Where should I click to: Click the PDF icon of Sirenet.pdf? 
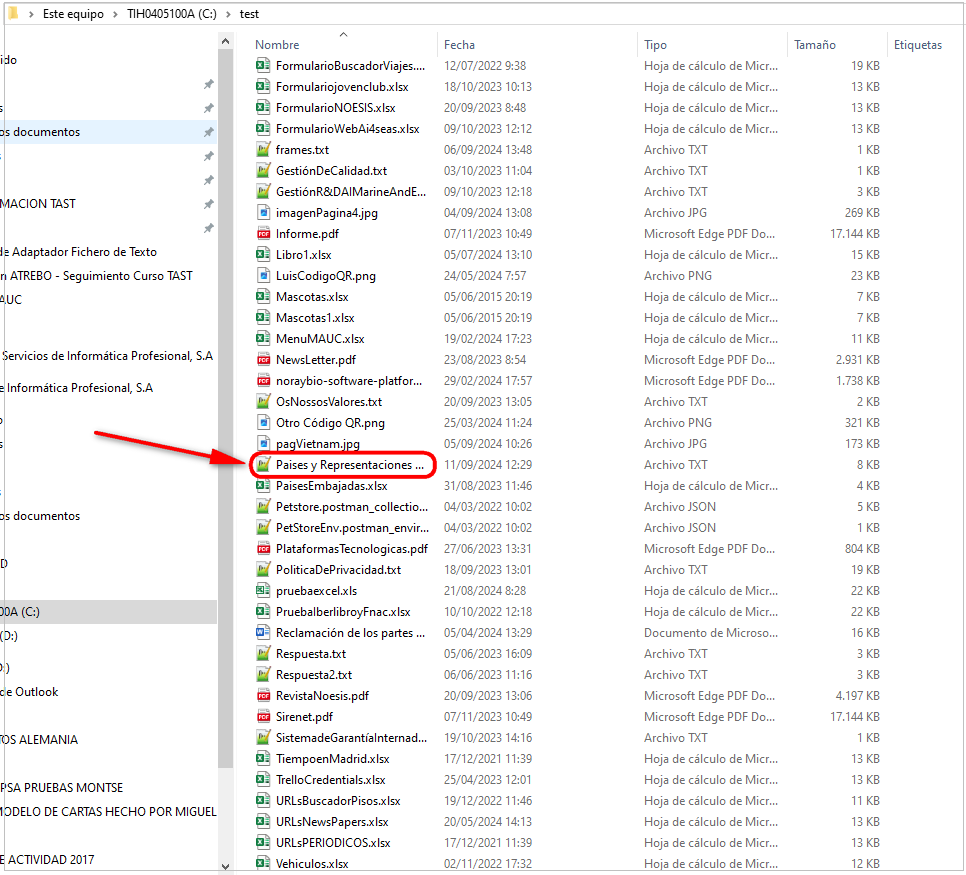tap(264, 717)
